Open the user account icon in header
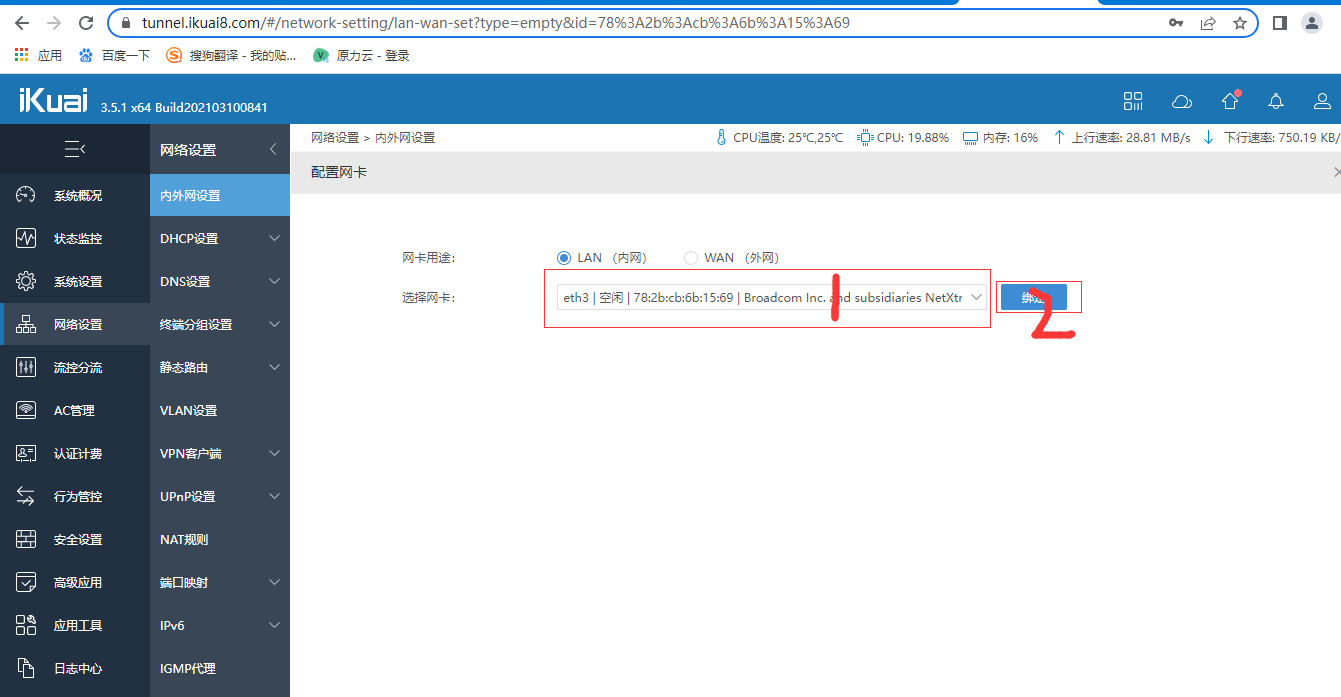 pyautogui.click(x=1323, y=101)
